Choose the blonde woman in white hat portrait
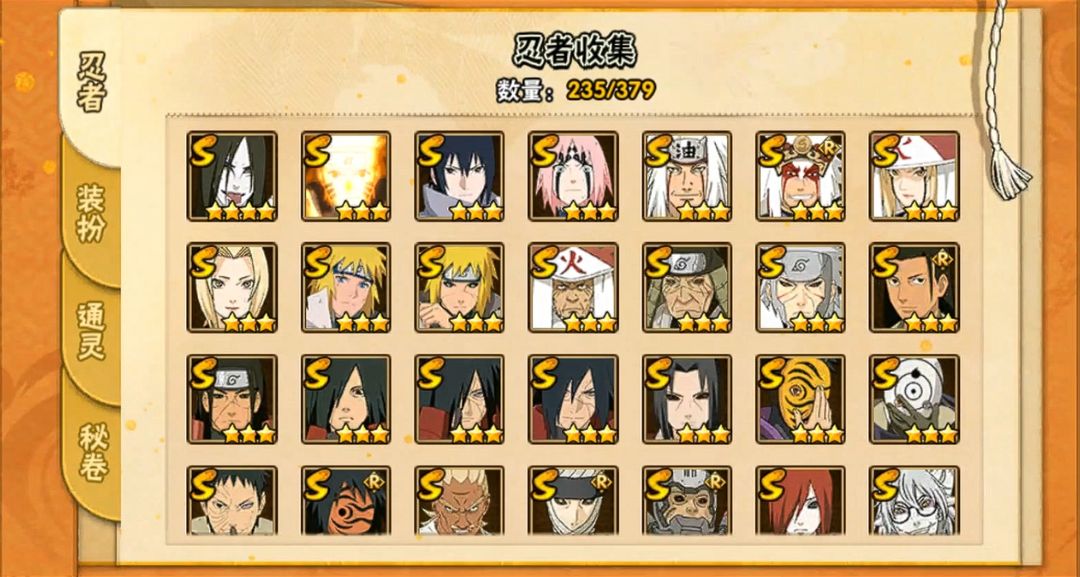 coord(914,176)
